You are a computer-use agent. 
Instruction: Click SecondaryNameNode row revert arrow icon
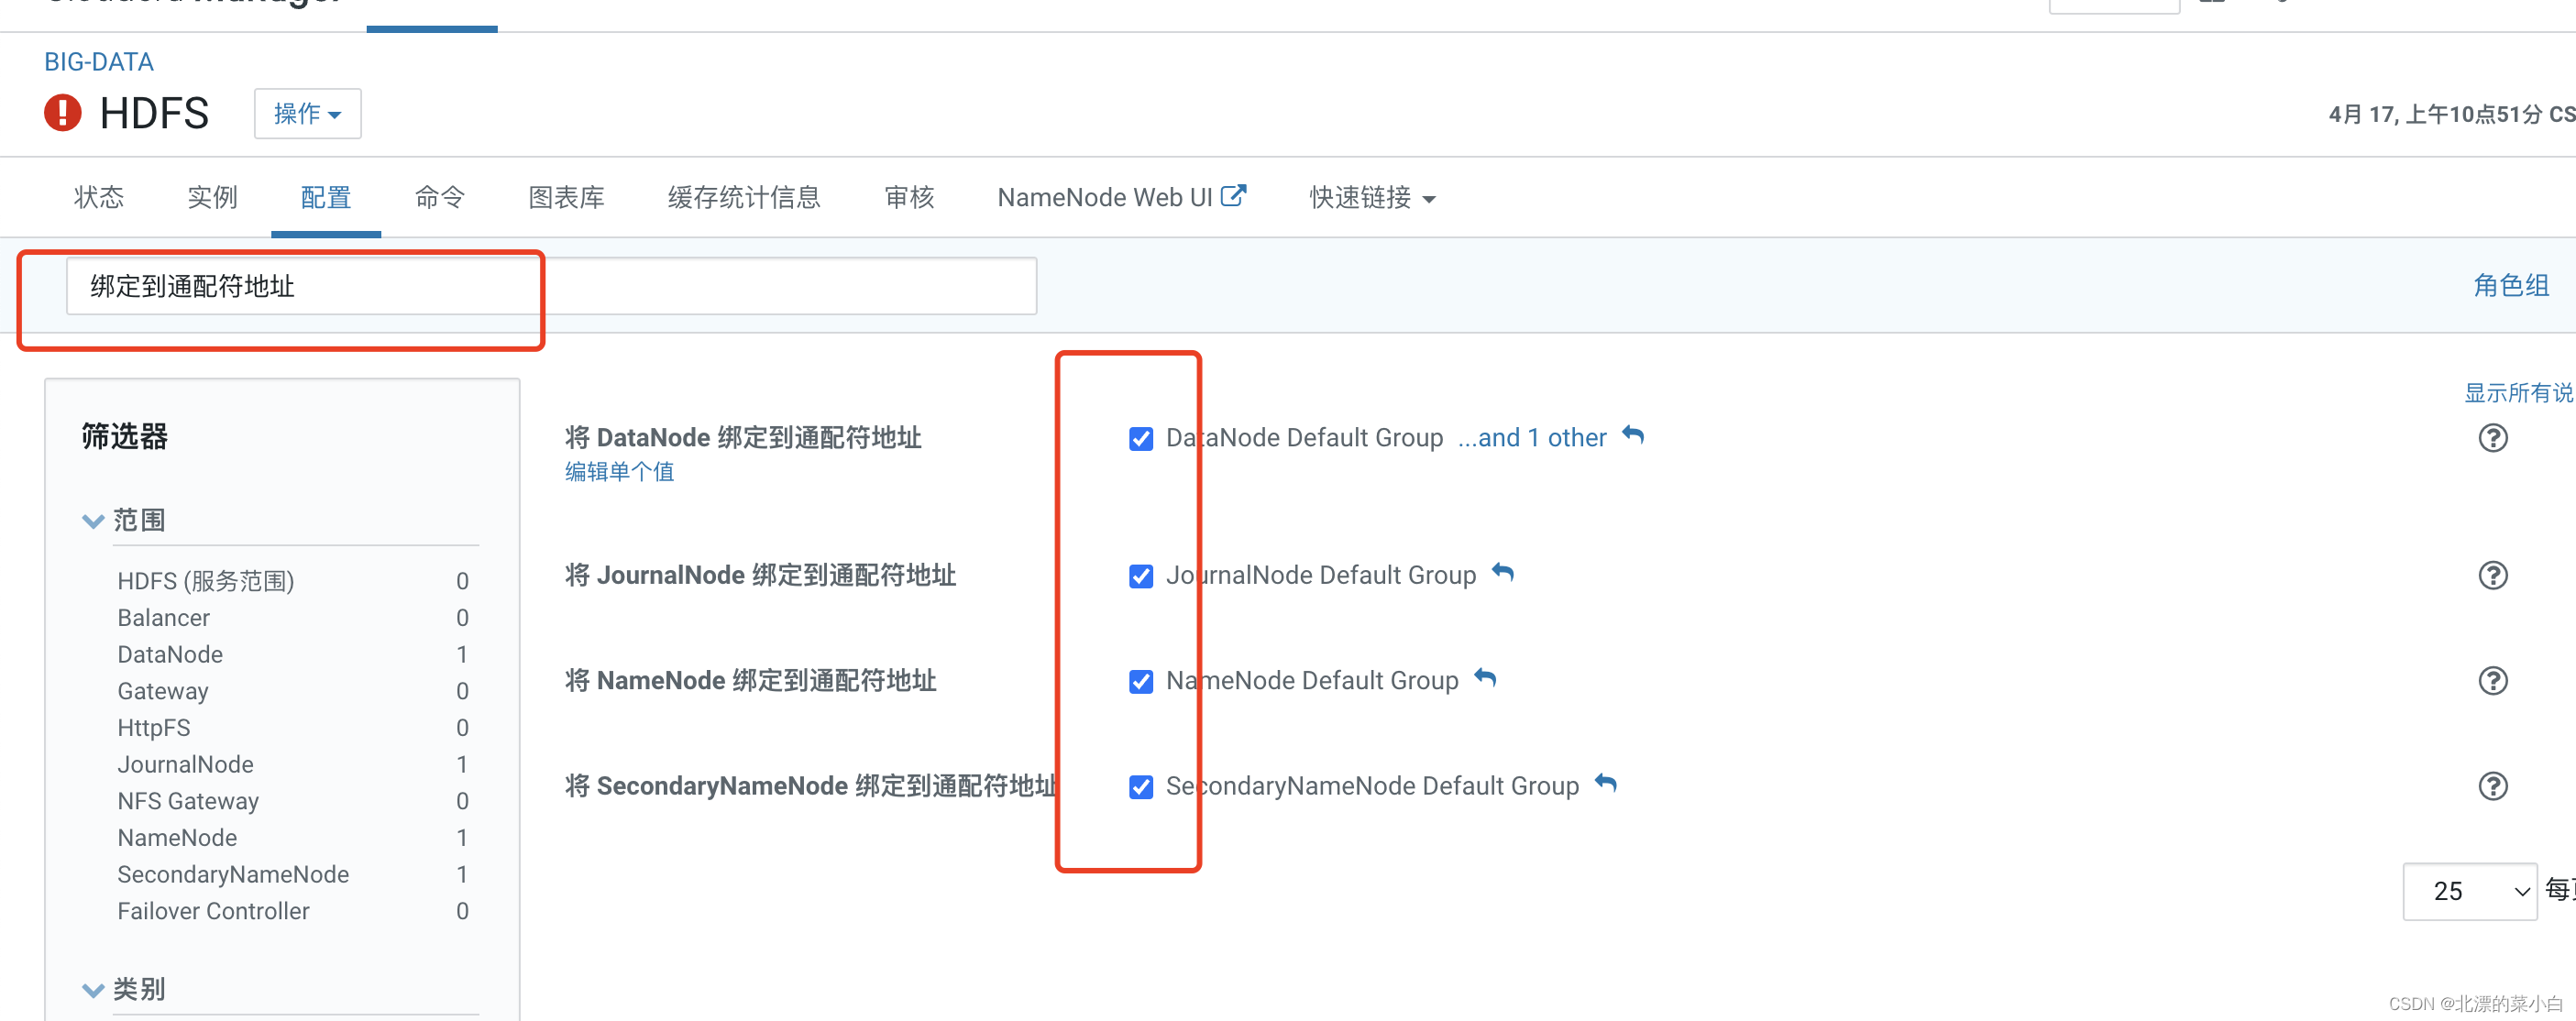point(1605,784)
